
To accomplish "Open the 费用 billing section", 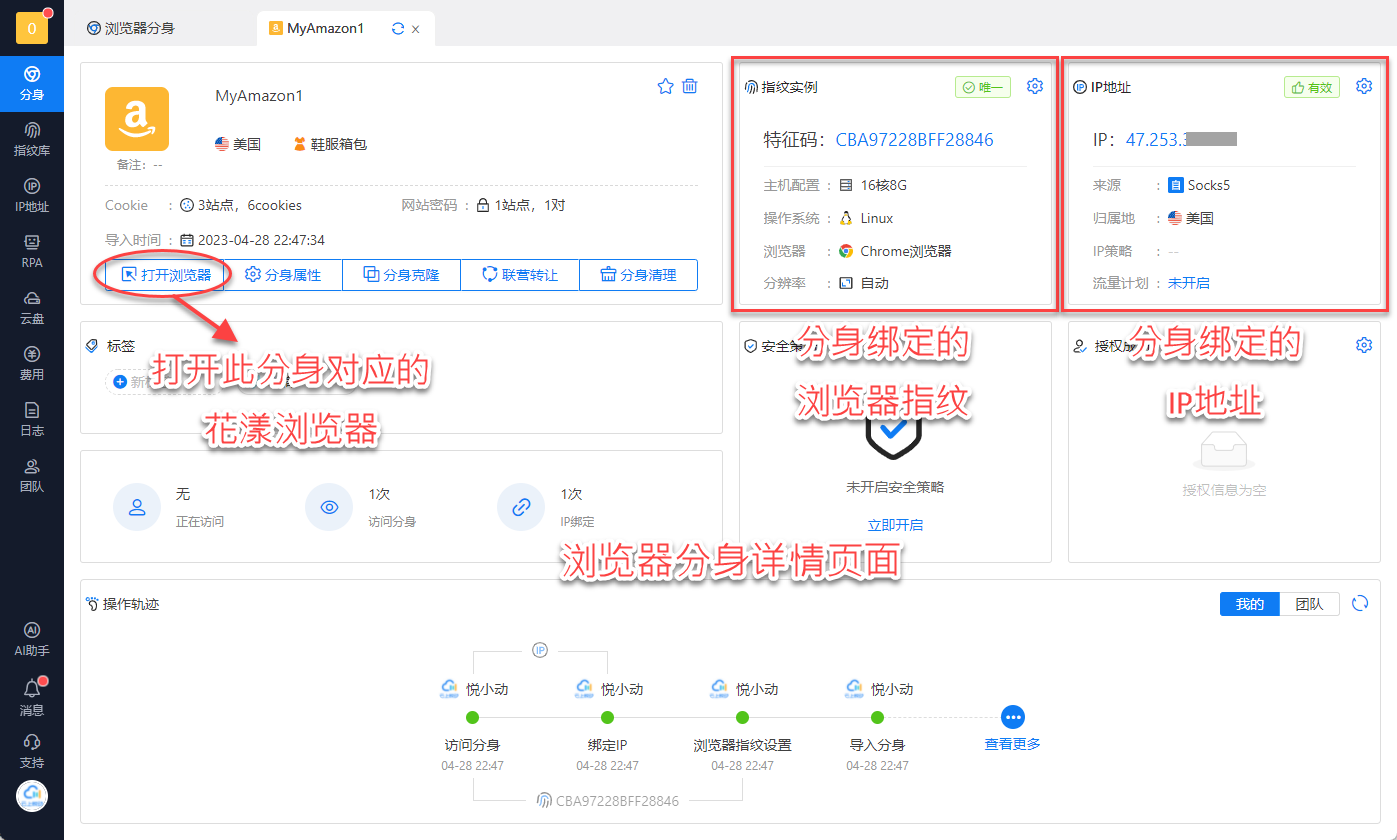I will pos(32,364).
